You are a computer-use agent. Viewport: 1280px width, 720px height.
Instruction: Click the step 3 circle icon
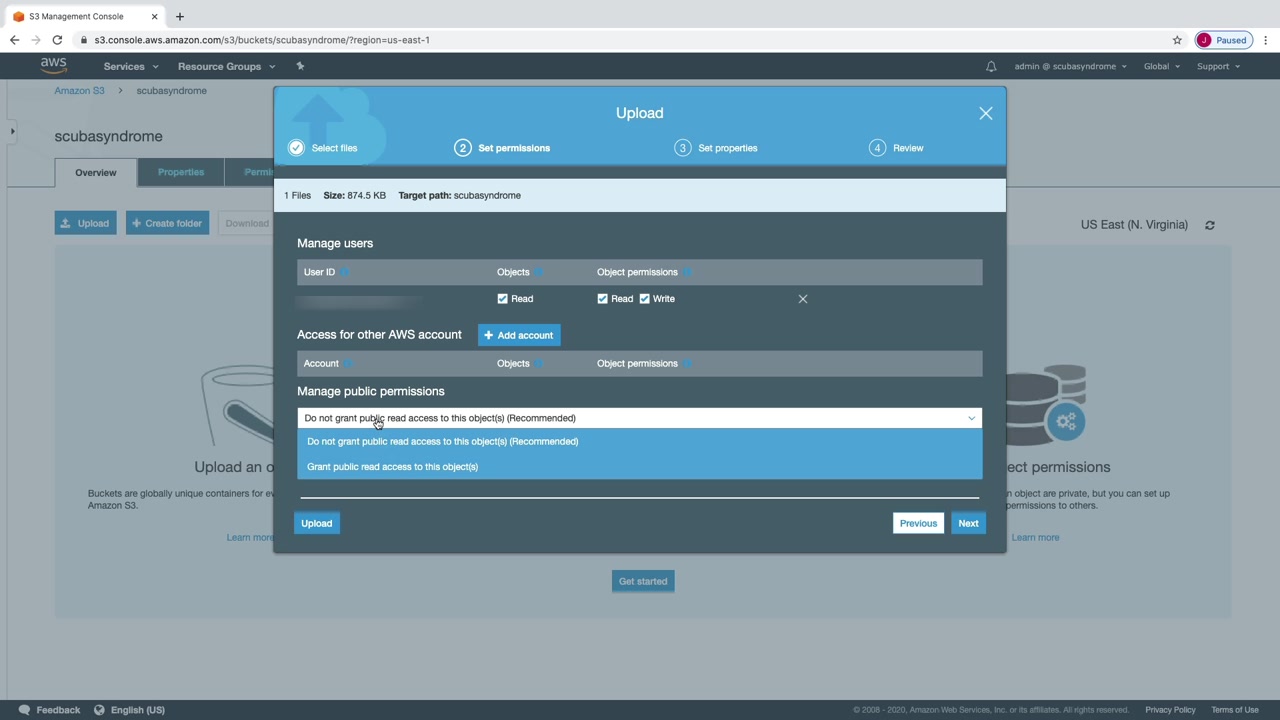(x=683, y=148)
